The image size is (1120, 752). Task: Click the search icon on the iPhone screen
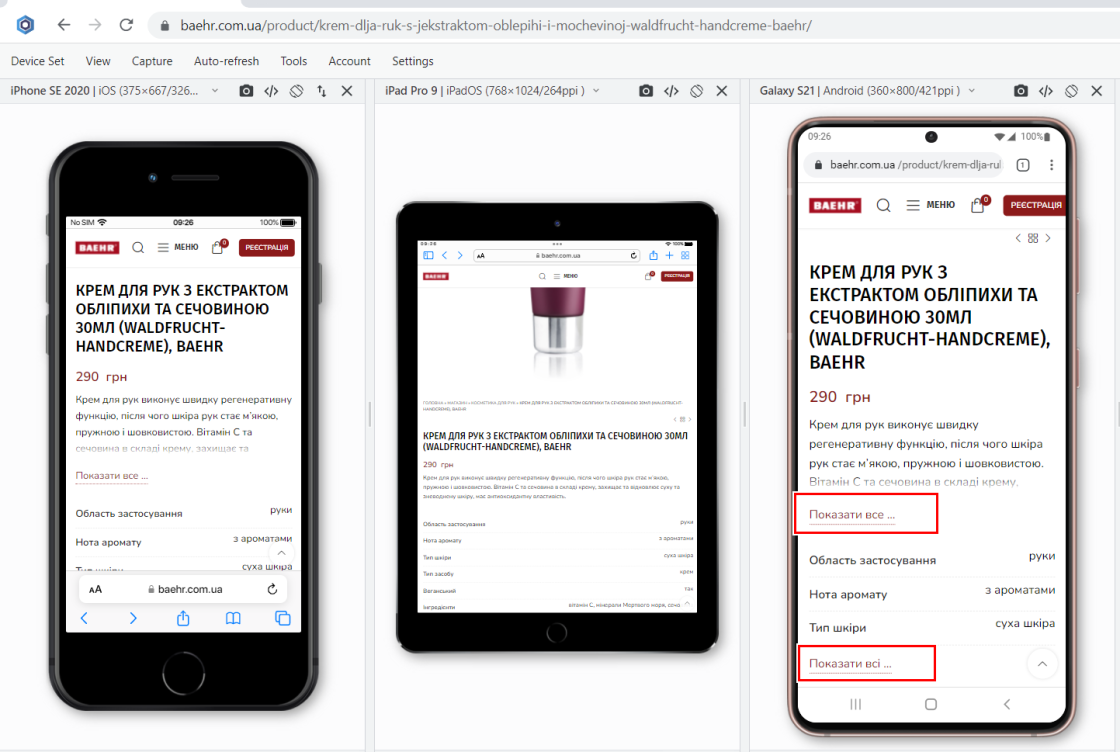138,247
